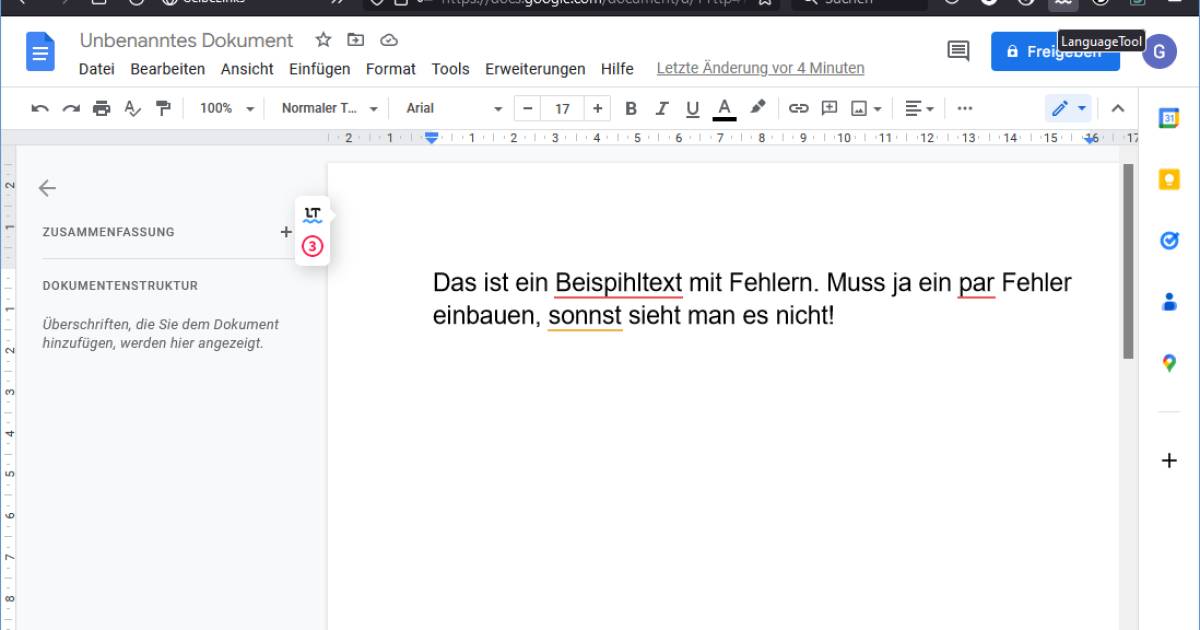This screenshot has height=630, width=1200.
Task: Open the spelling and grammar check icon
Action: pos(134,108)
